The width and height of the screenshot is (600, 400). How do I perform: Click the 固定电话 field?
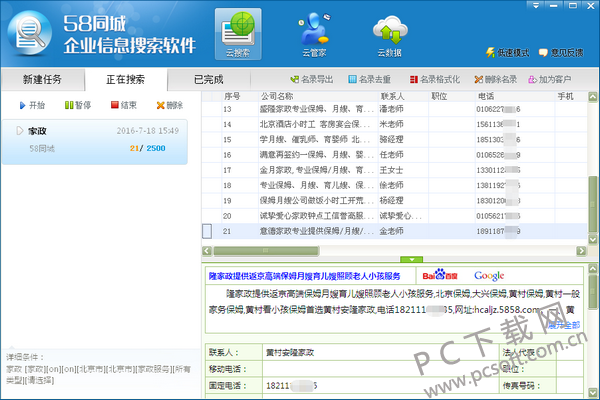[x=381, y=385]
